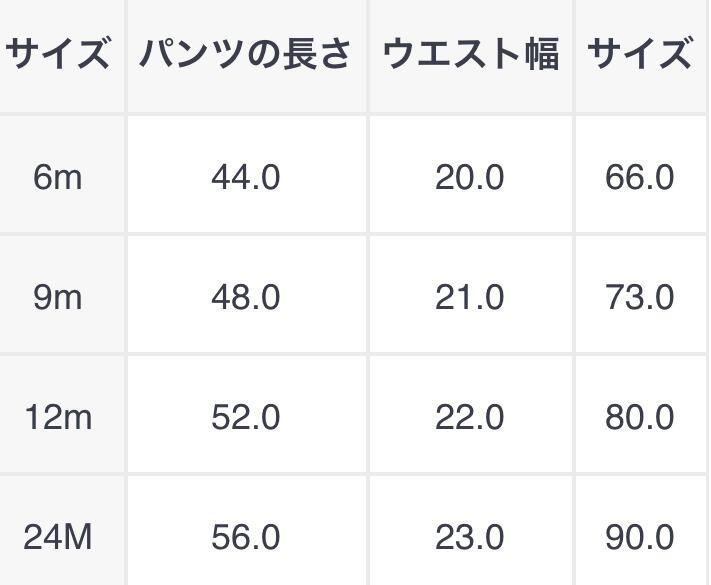Click the 20.0 waist width cell

coord(470,177)
